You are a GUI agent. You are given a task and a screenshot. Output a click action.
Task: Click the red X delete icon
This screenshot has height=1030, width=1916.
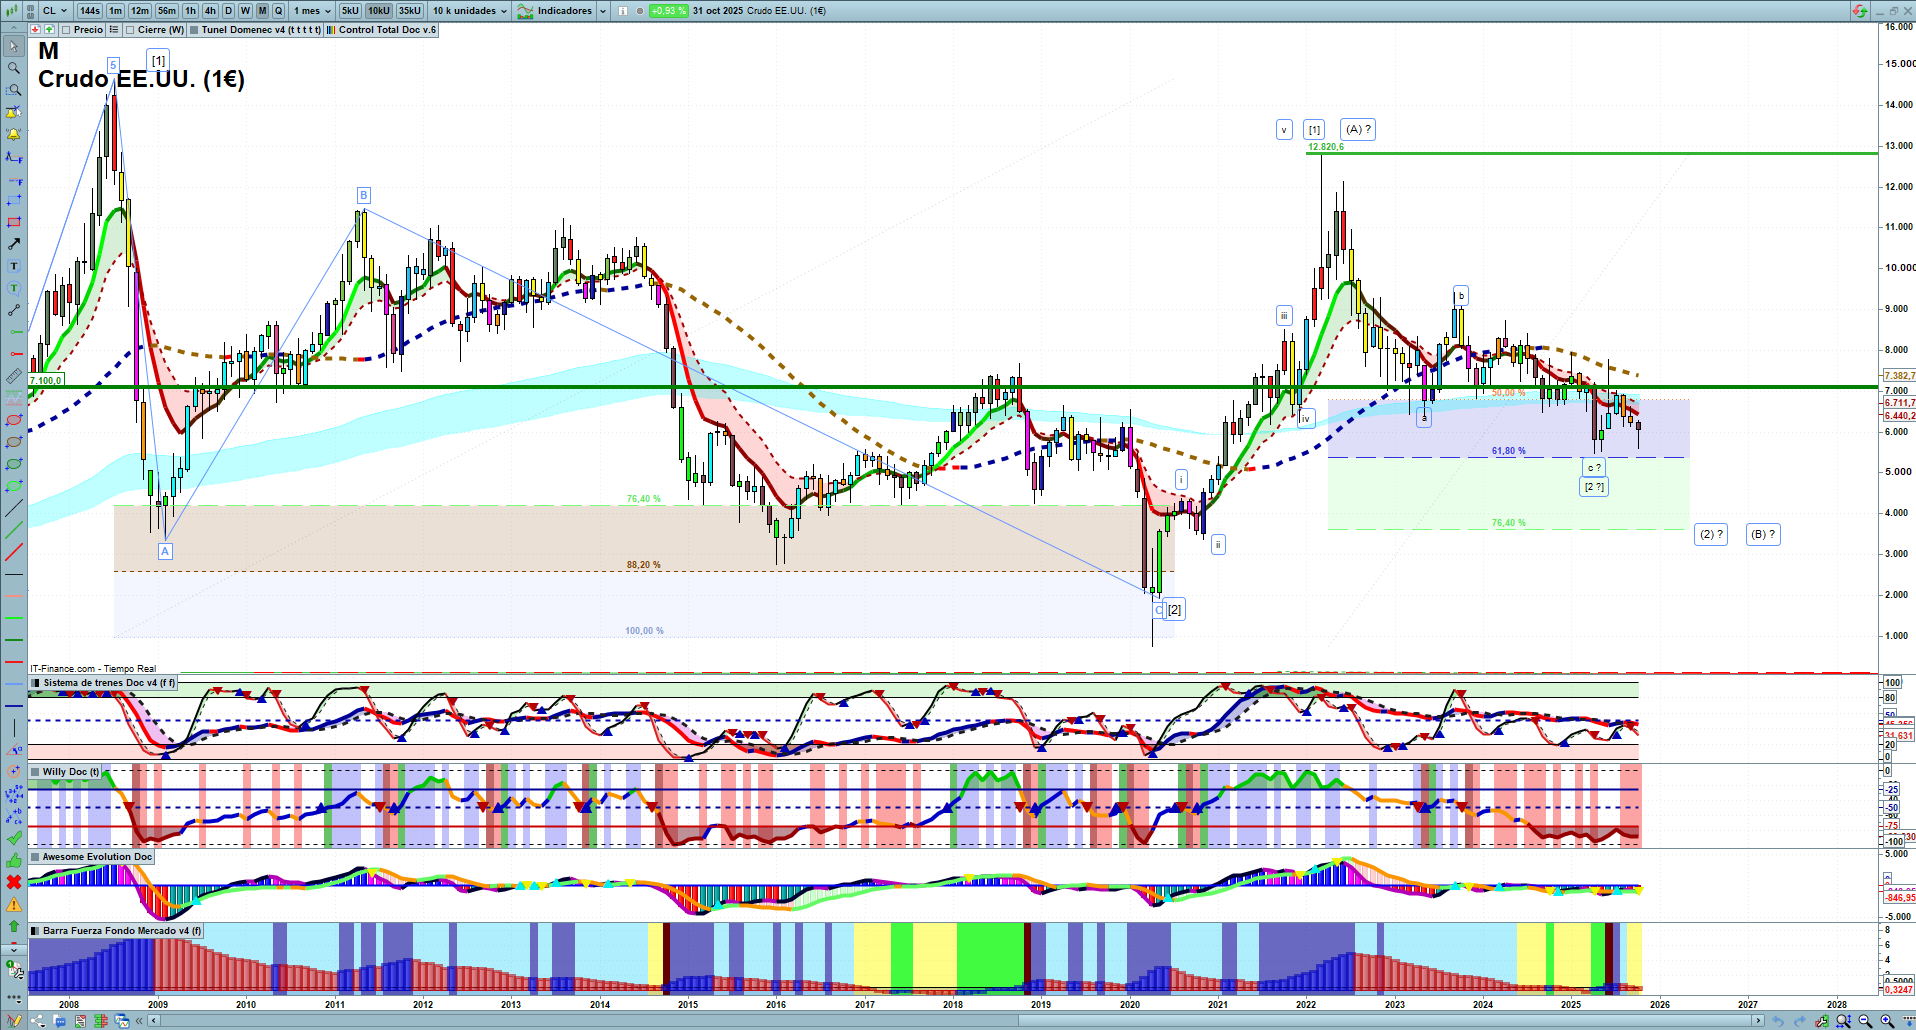pyautogui.click(x=14, y=882)
